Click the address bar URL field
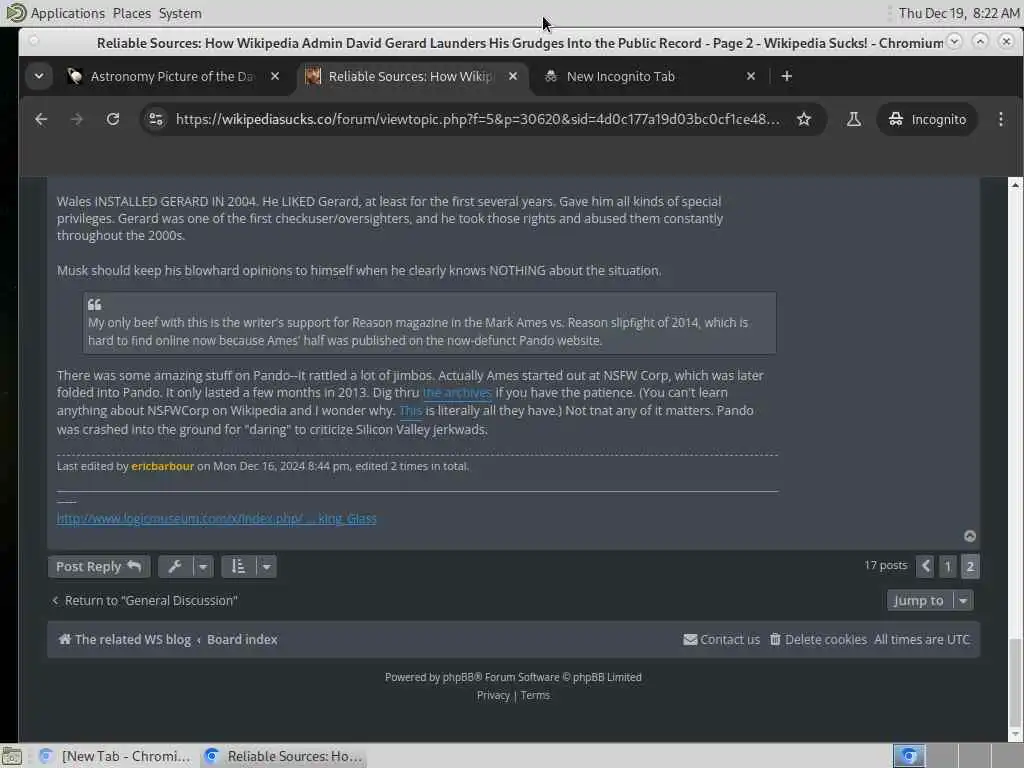The height and width of the screenshot is (768, 1024). pos(477,119)
